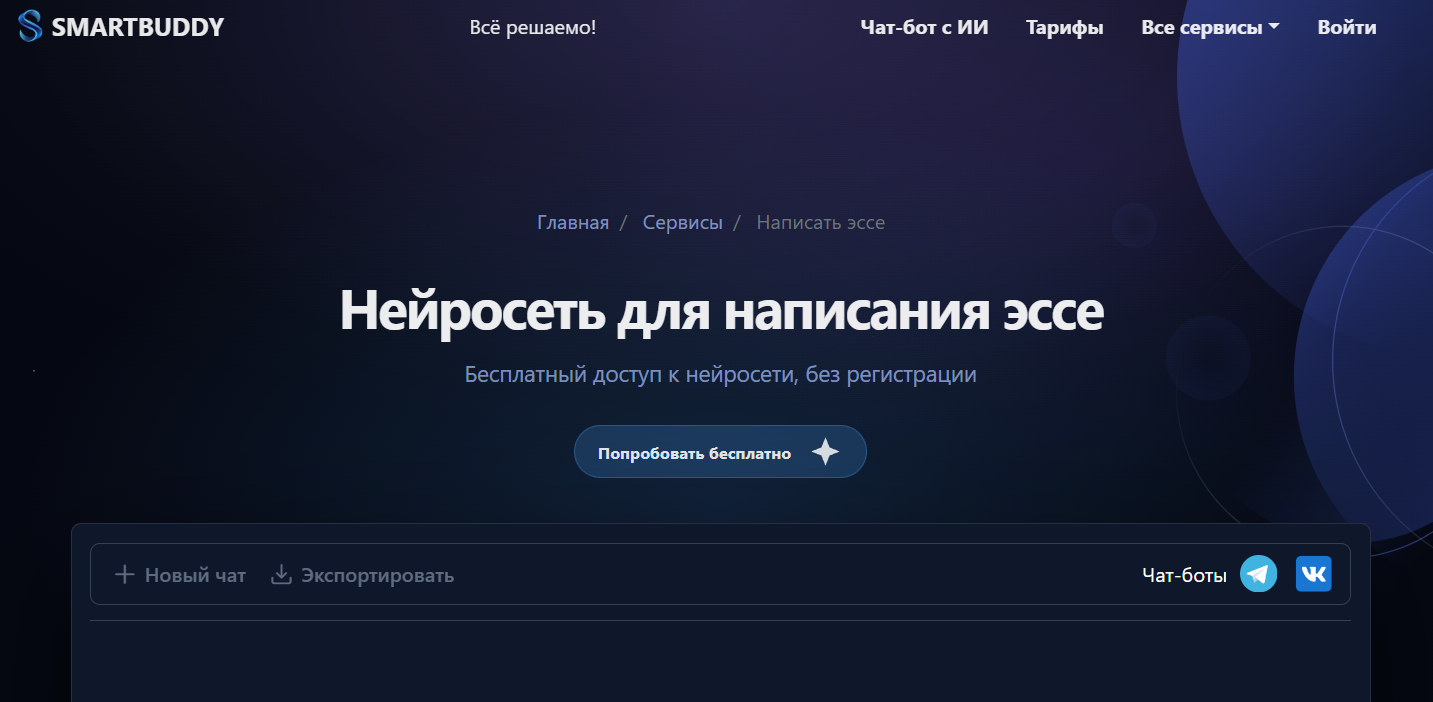Click the Нейросеть для написания эссе heading
Viewport: 1433px width, 702px height.
point(722,311)
